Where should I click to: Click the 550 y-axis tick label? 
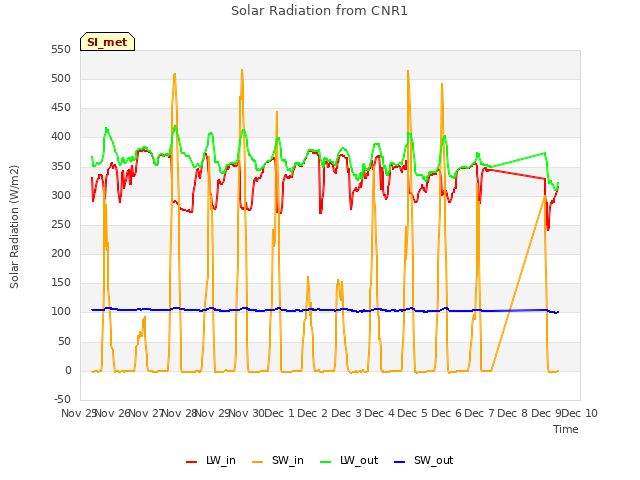[61, 49]
